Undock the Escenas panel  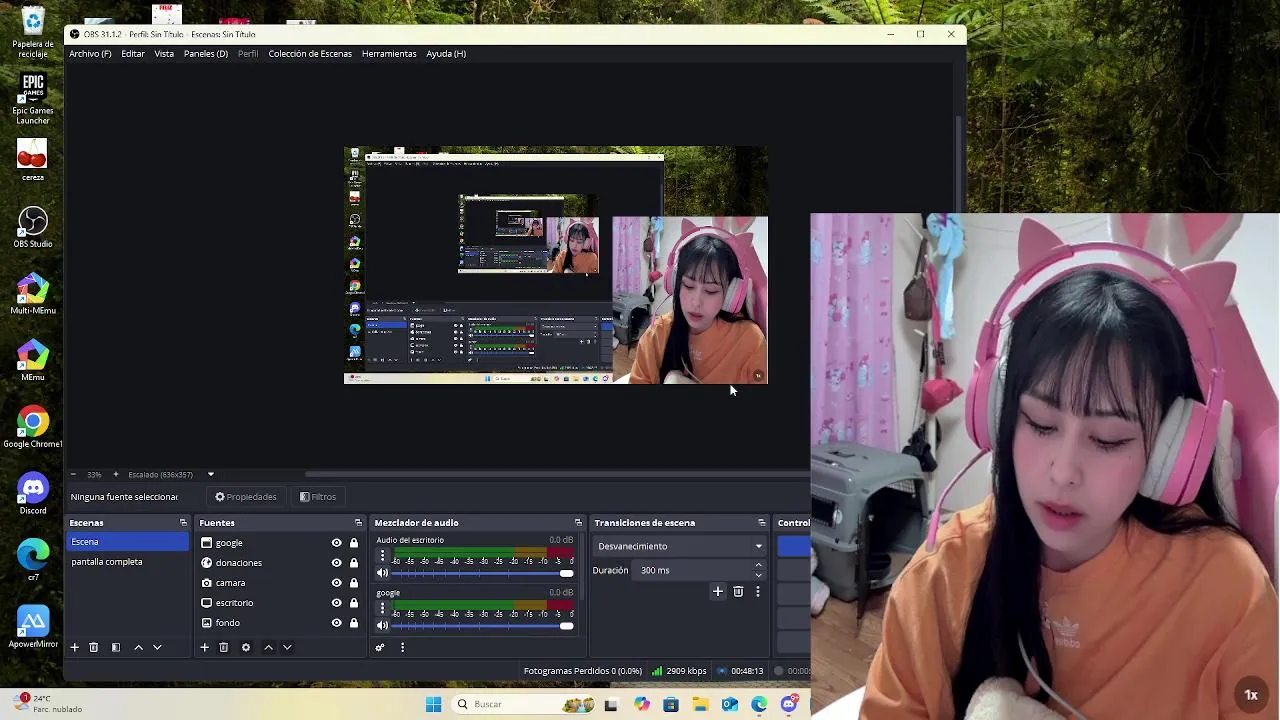183,522
